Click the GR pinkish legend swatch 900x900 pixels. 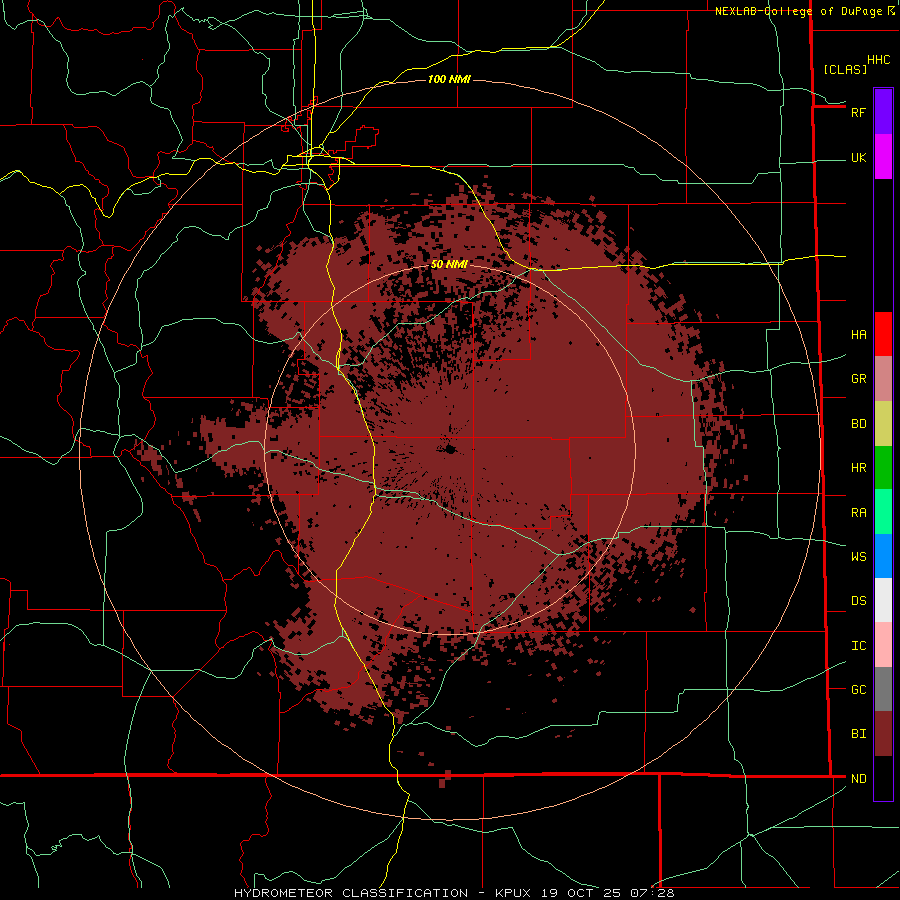[883, 379]
